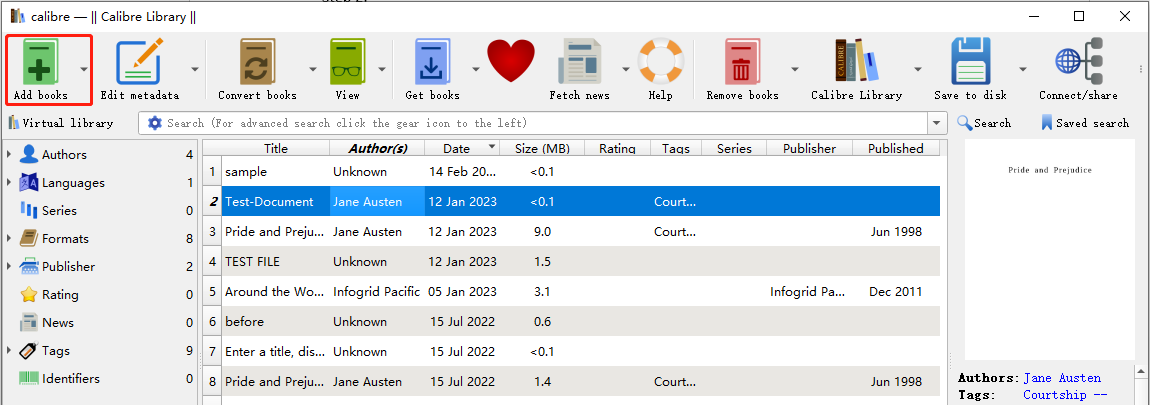Click the Rating column header
This screenshot has width=1150, height=405.
coord(617,148)
